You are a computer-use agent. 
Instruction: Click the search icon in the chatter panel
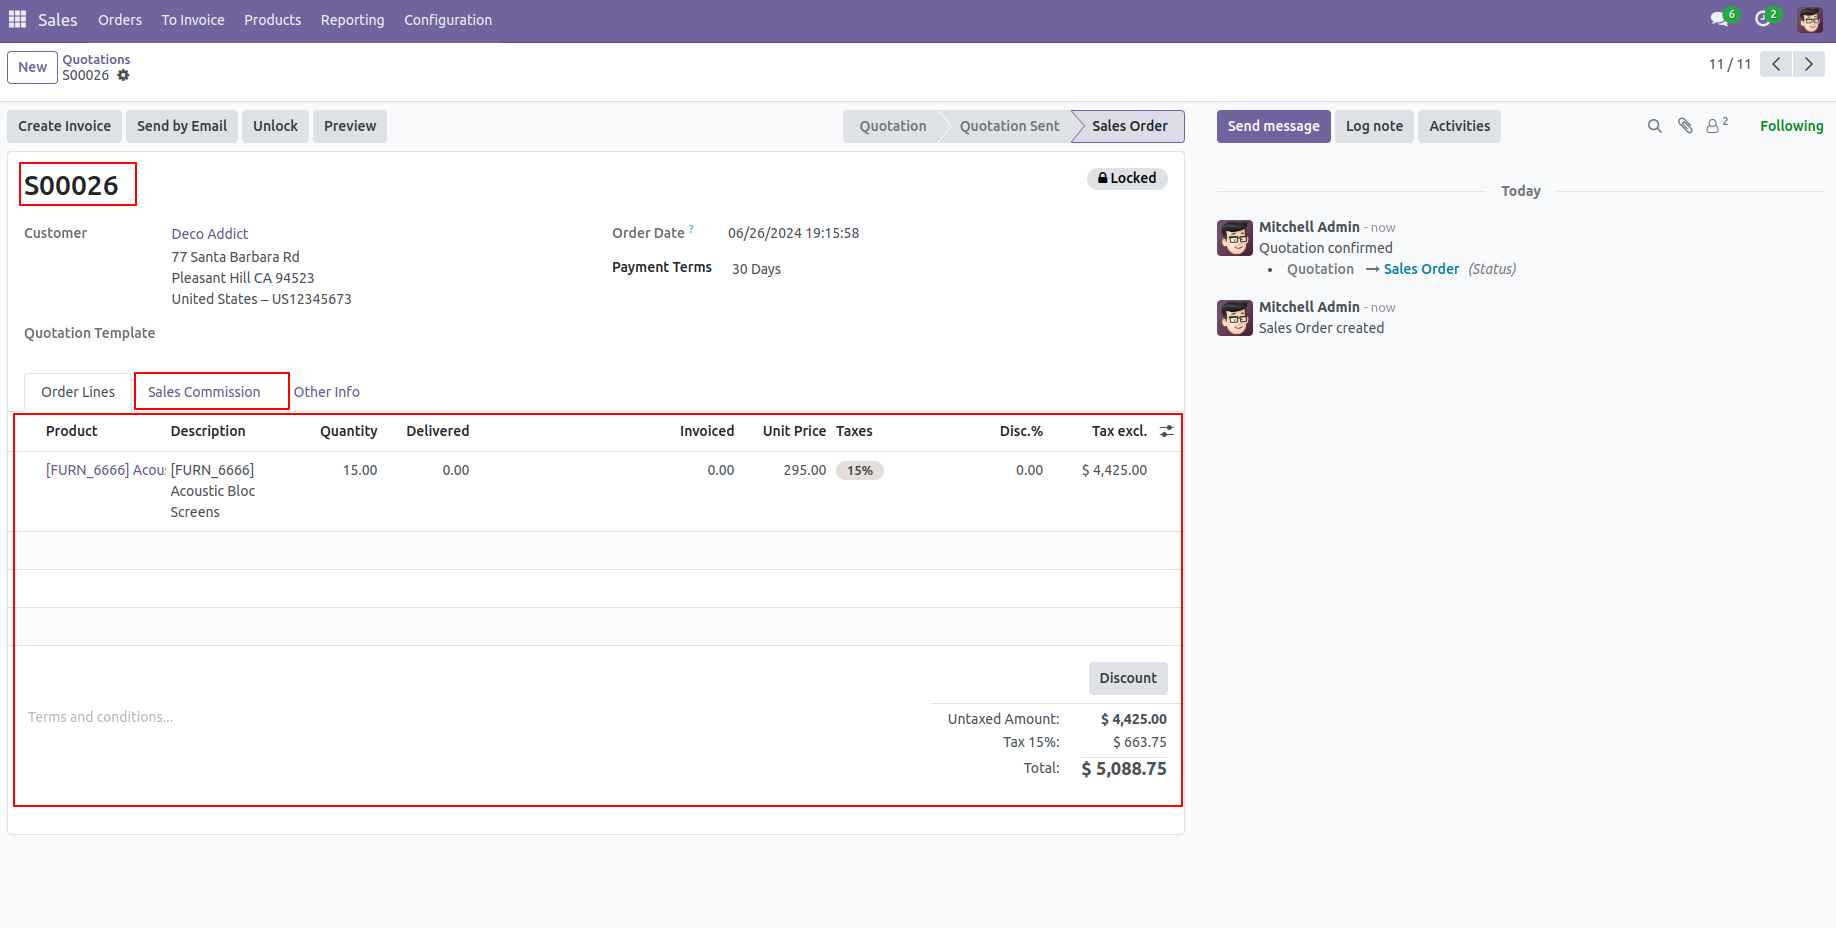(x=1654, y=126)
